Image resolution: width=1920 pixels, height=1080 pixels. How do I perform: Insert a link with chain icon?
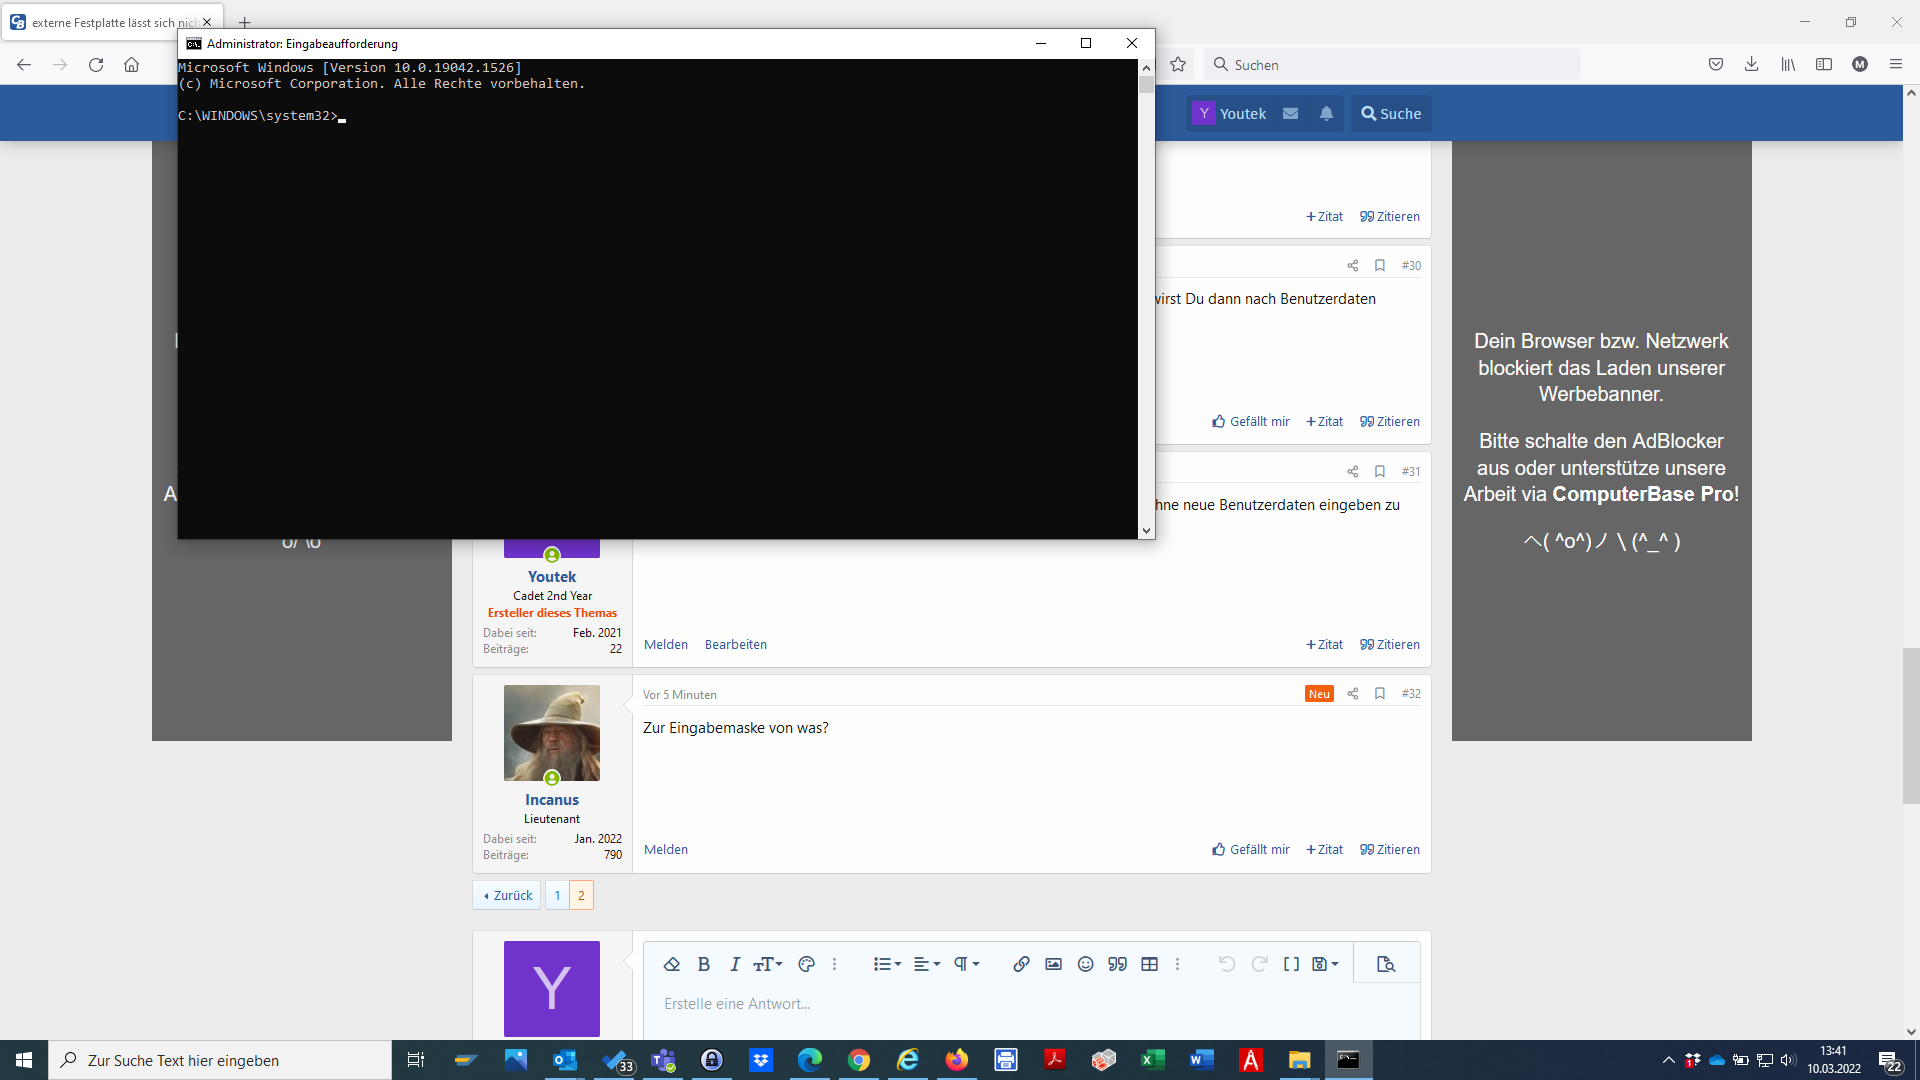point(1021,964)
